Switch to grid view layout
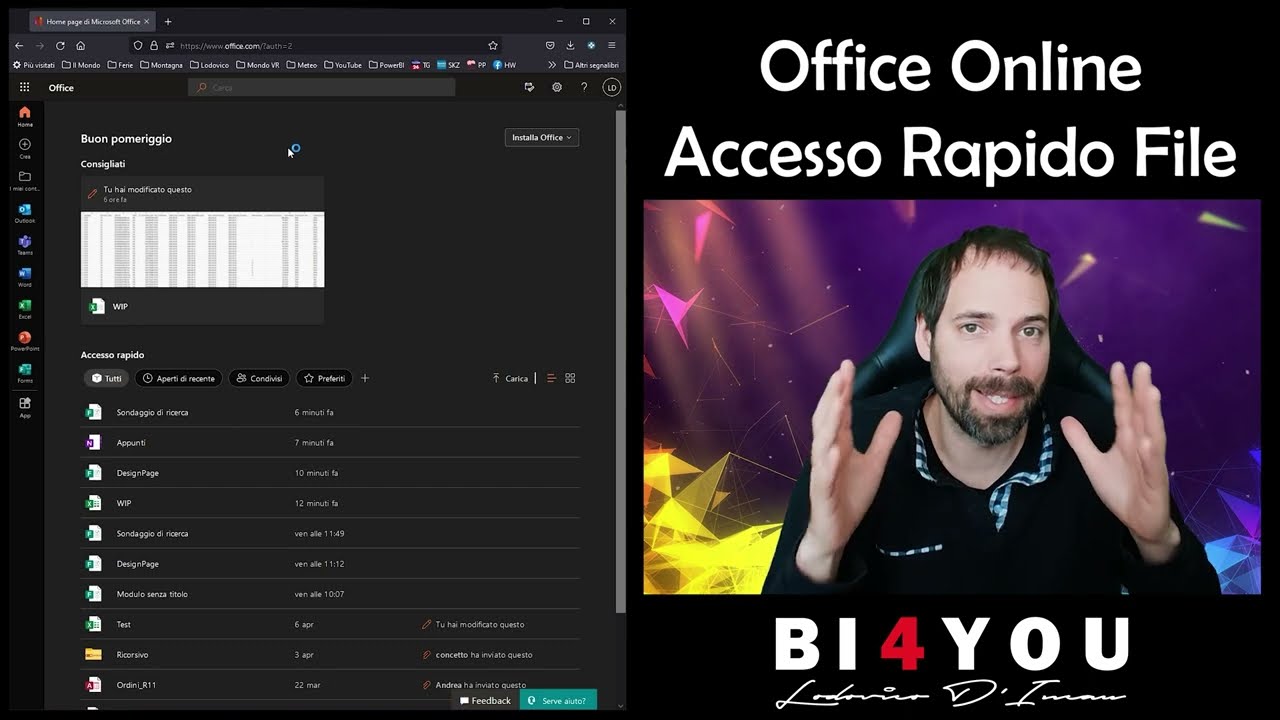1280x720 pixels. click(570, 378)
